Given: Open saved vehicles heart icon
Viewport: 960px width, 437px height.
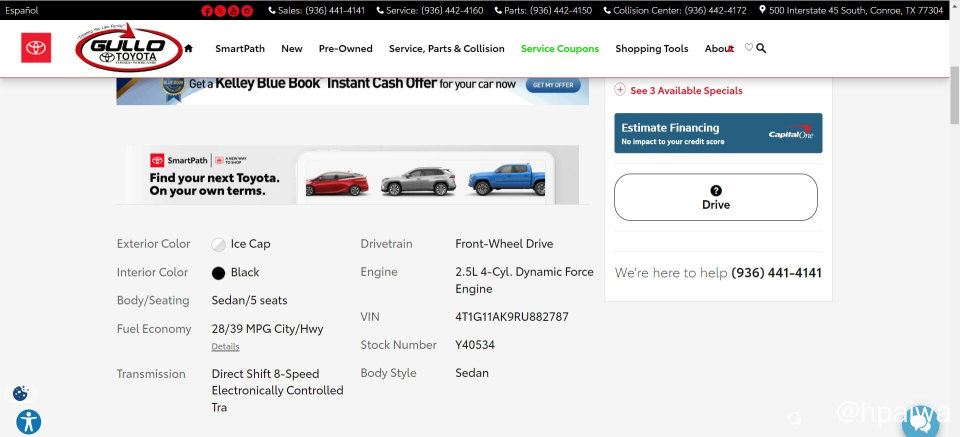Looking at the screenshot, I should click(748, 48).
